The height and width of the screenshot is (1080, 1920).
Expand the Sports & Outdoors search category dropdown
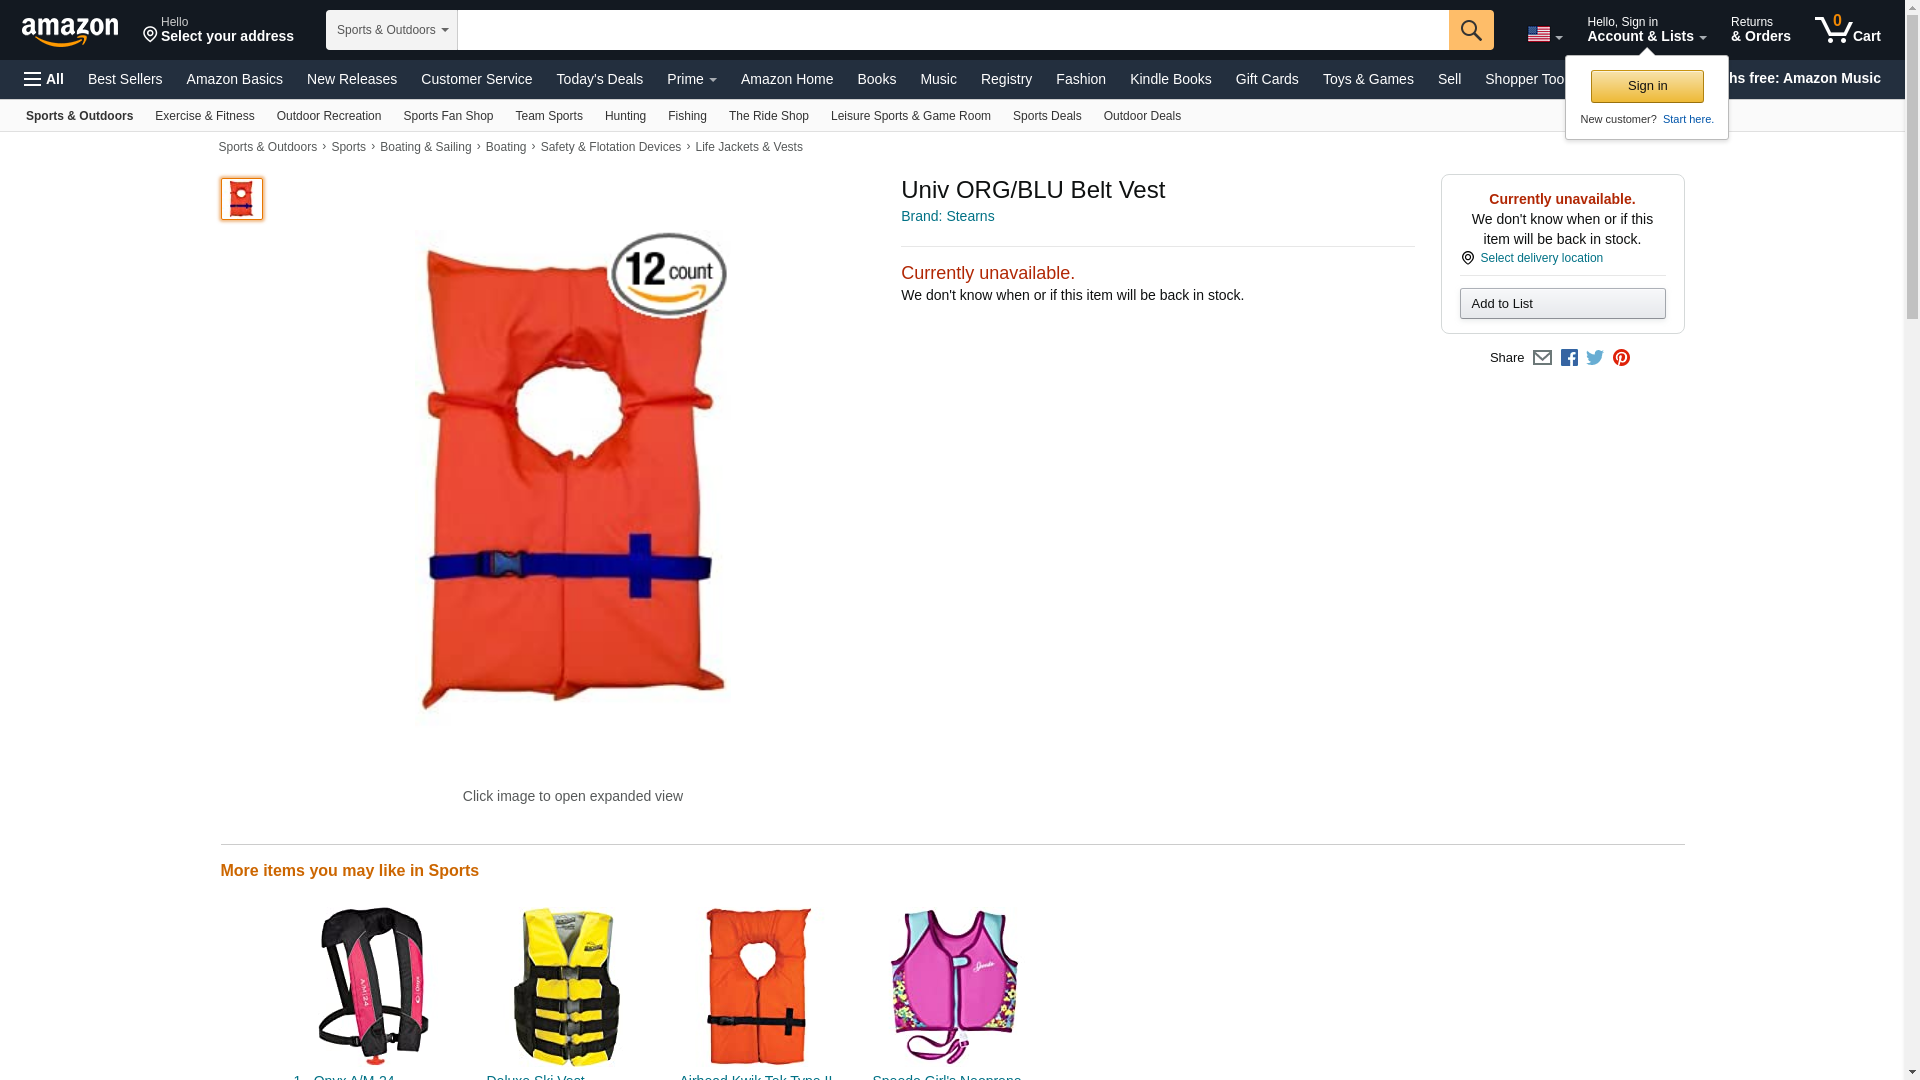392,30
